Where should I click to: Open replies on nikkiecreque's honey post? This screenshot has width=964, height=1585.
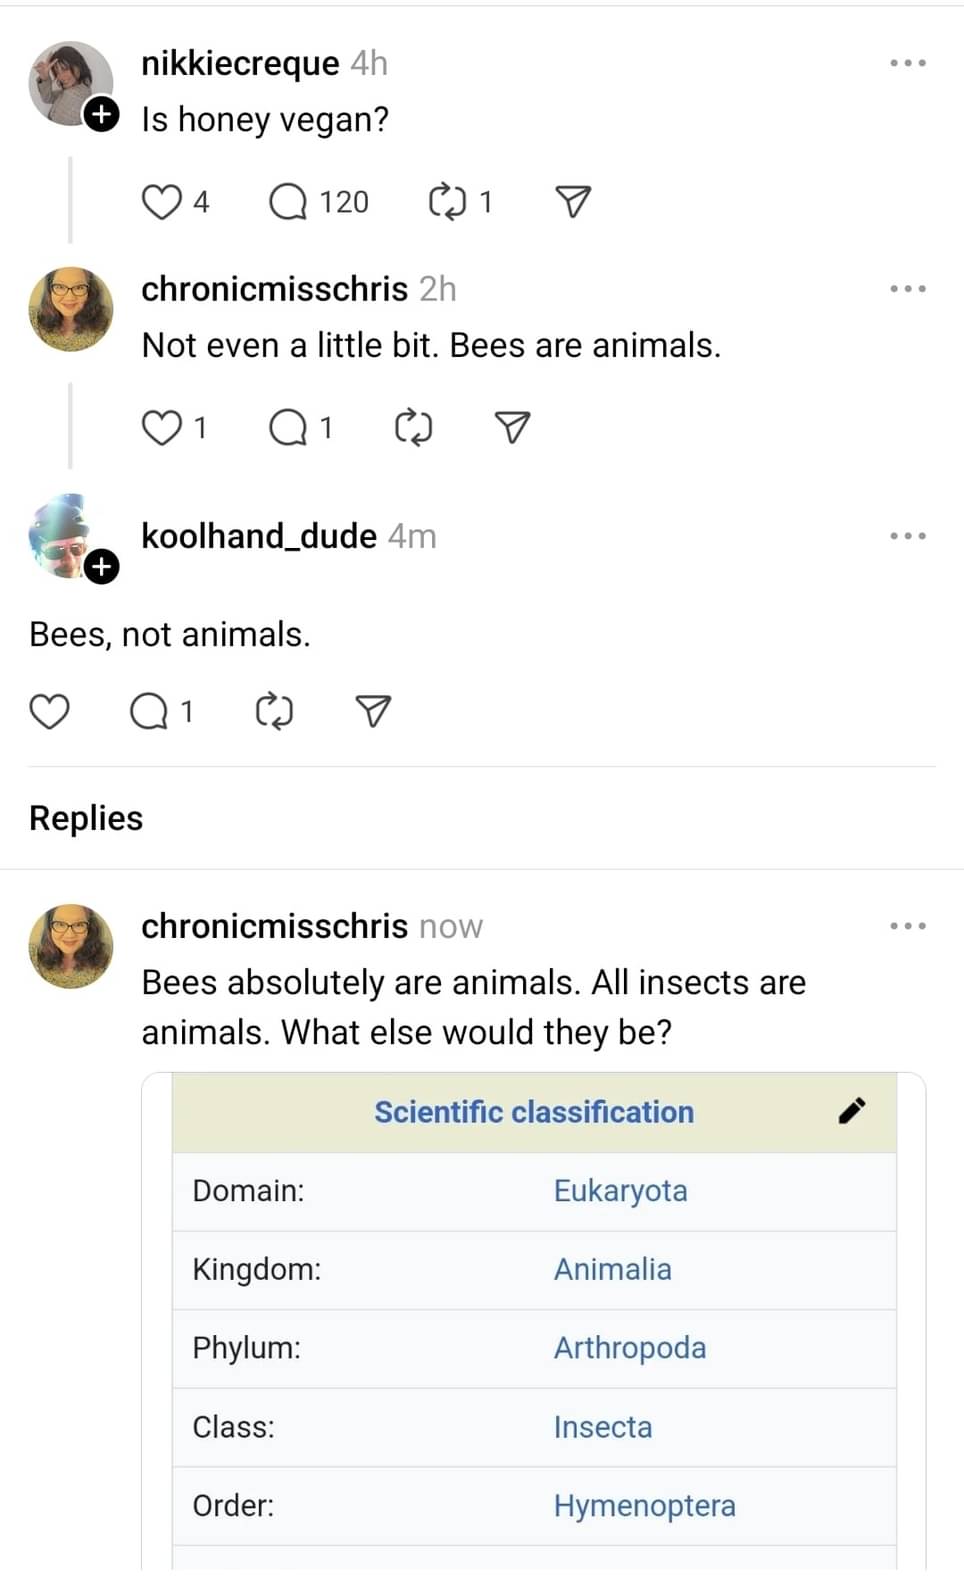pyautogui.click(x=288, y=202)
